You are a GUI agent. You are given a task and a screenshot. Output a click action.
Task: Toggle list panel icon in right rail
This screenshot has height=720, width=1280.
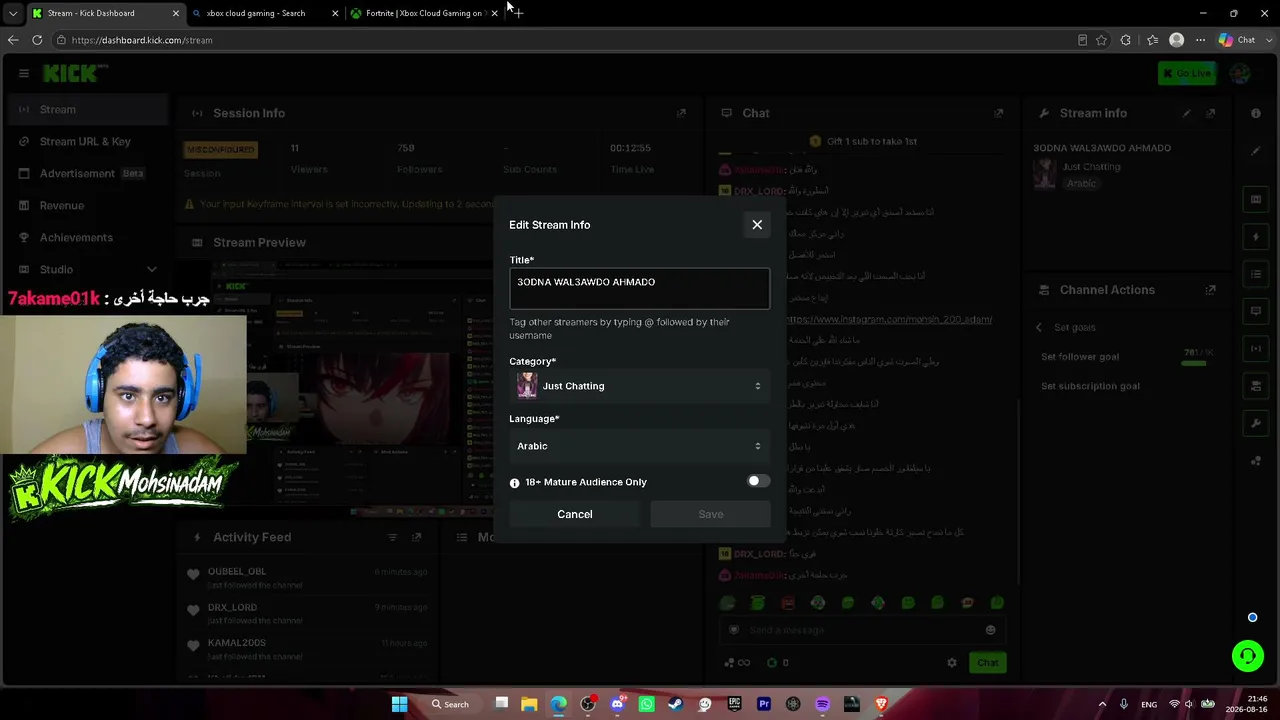tap(1256, 274)
